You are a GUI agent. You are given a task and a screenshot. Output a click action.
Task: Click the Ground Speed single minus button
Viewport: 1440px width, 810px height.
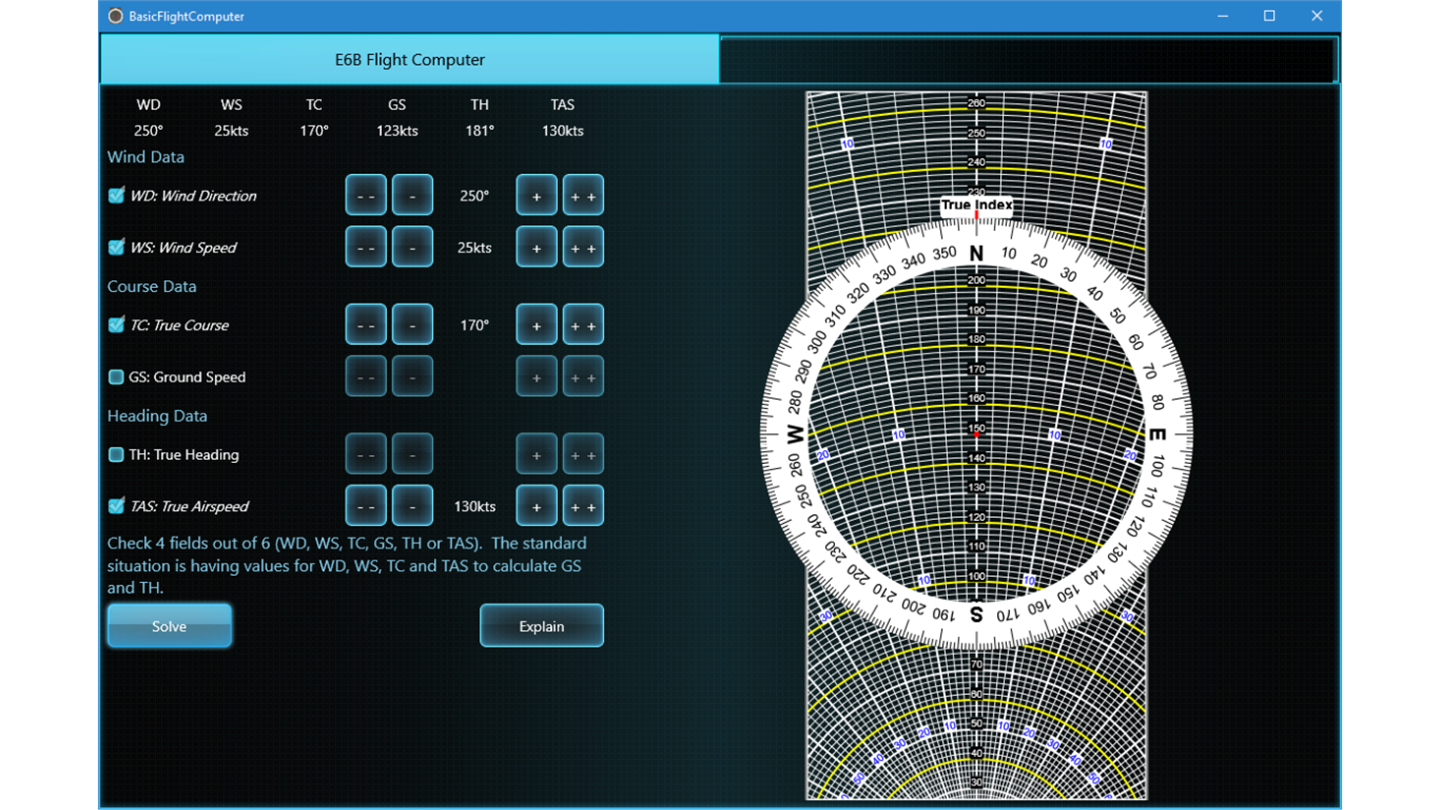(x=412, y=377)
